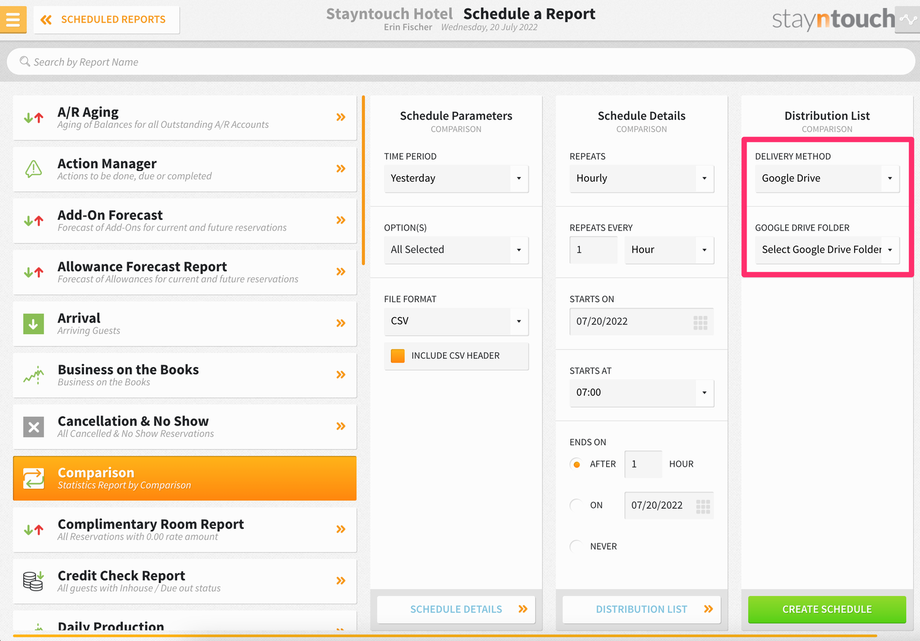Viewport: 920px width, 641px height.
Task: Click the Allowance Forecast Report arrows icon
Action: point(33,272)
